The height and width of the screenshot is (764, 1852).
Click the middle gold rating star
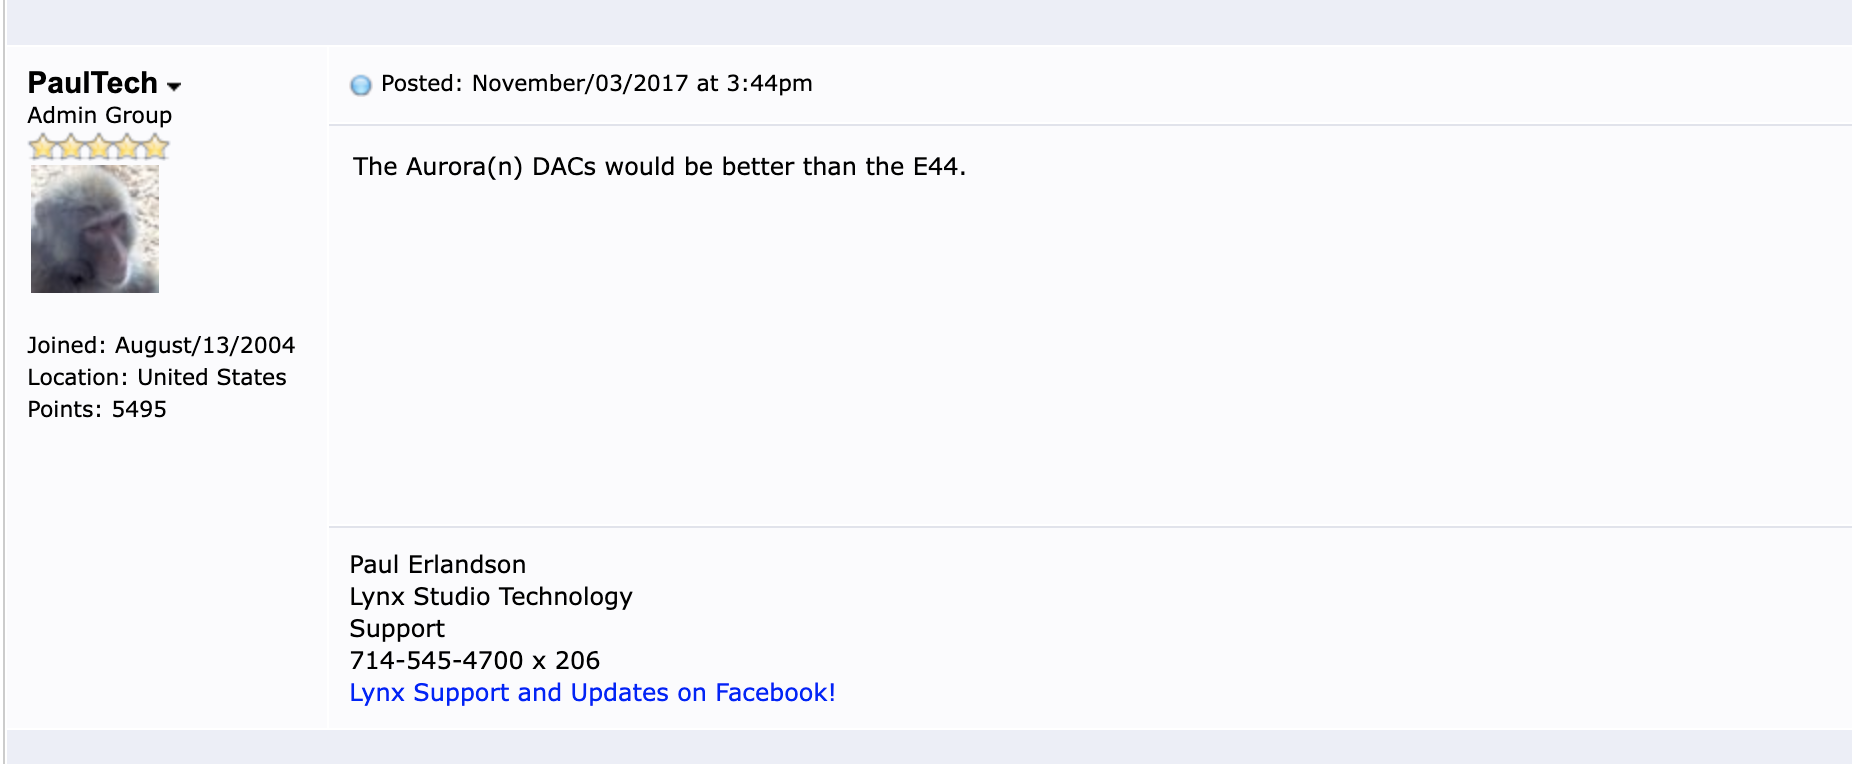(x=99, y=148)
